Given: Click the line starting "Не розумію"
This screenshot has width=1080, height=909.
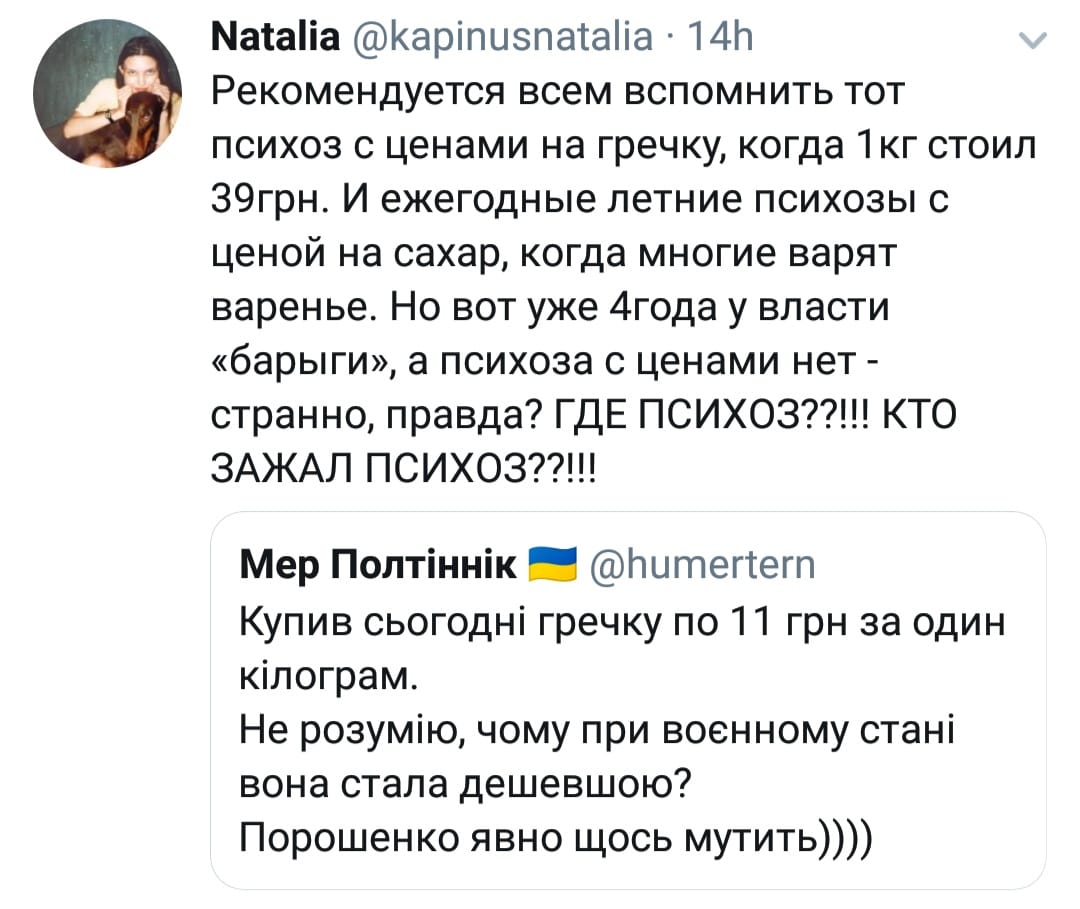Looking at the screenshot, I should pyautogui.click(x=598, y=728).
